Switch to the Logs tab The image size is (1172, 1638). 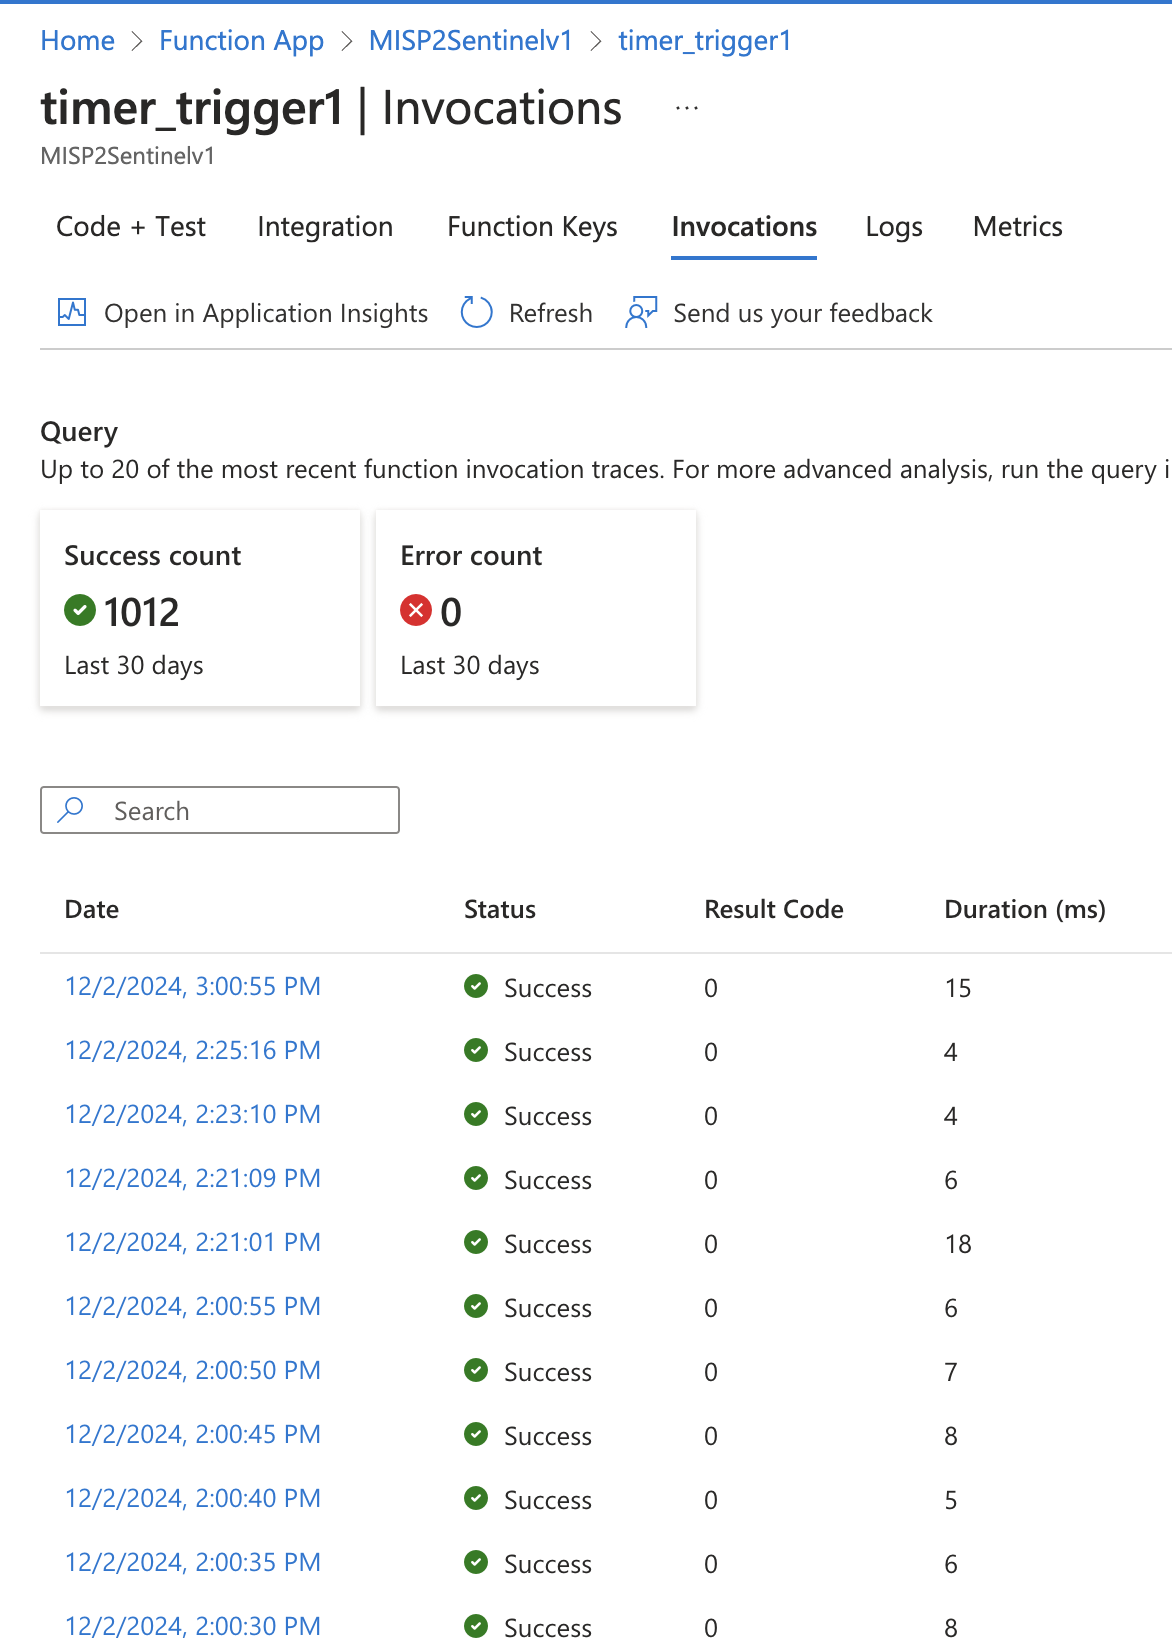894,227
